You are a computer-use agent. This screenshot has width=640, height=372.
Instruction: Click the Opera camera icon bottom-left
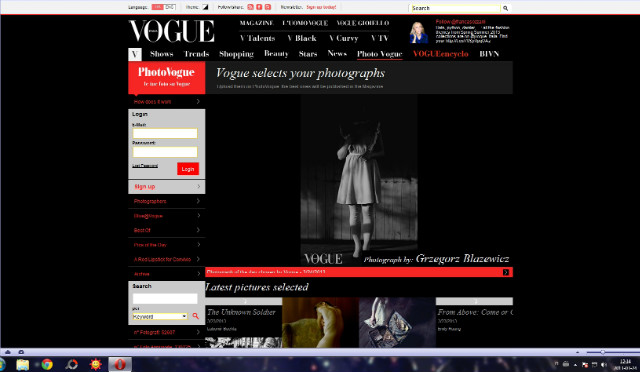(21, 352)
